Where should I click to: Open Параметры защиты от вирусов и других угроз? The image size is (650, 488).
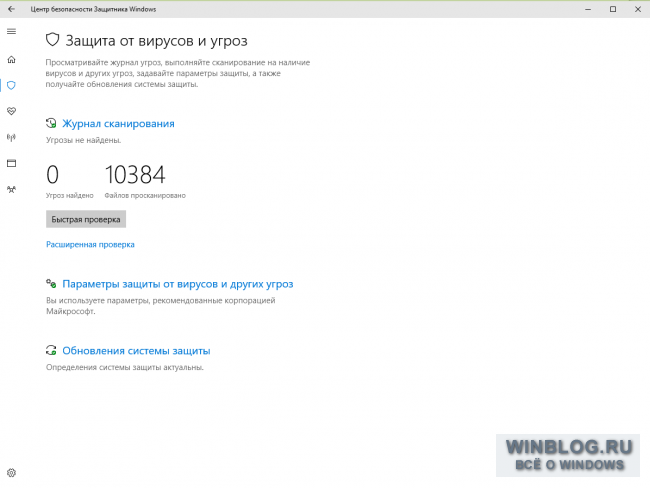pos(178,284)
